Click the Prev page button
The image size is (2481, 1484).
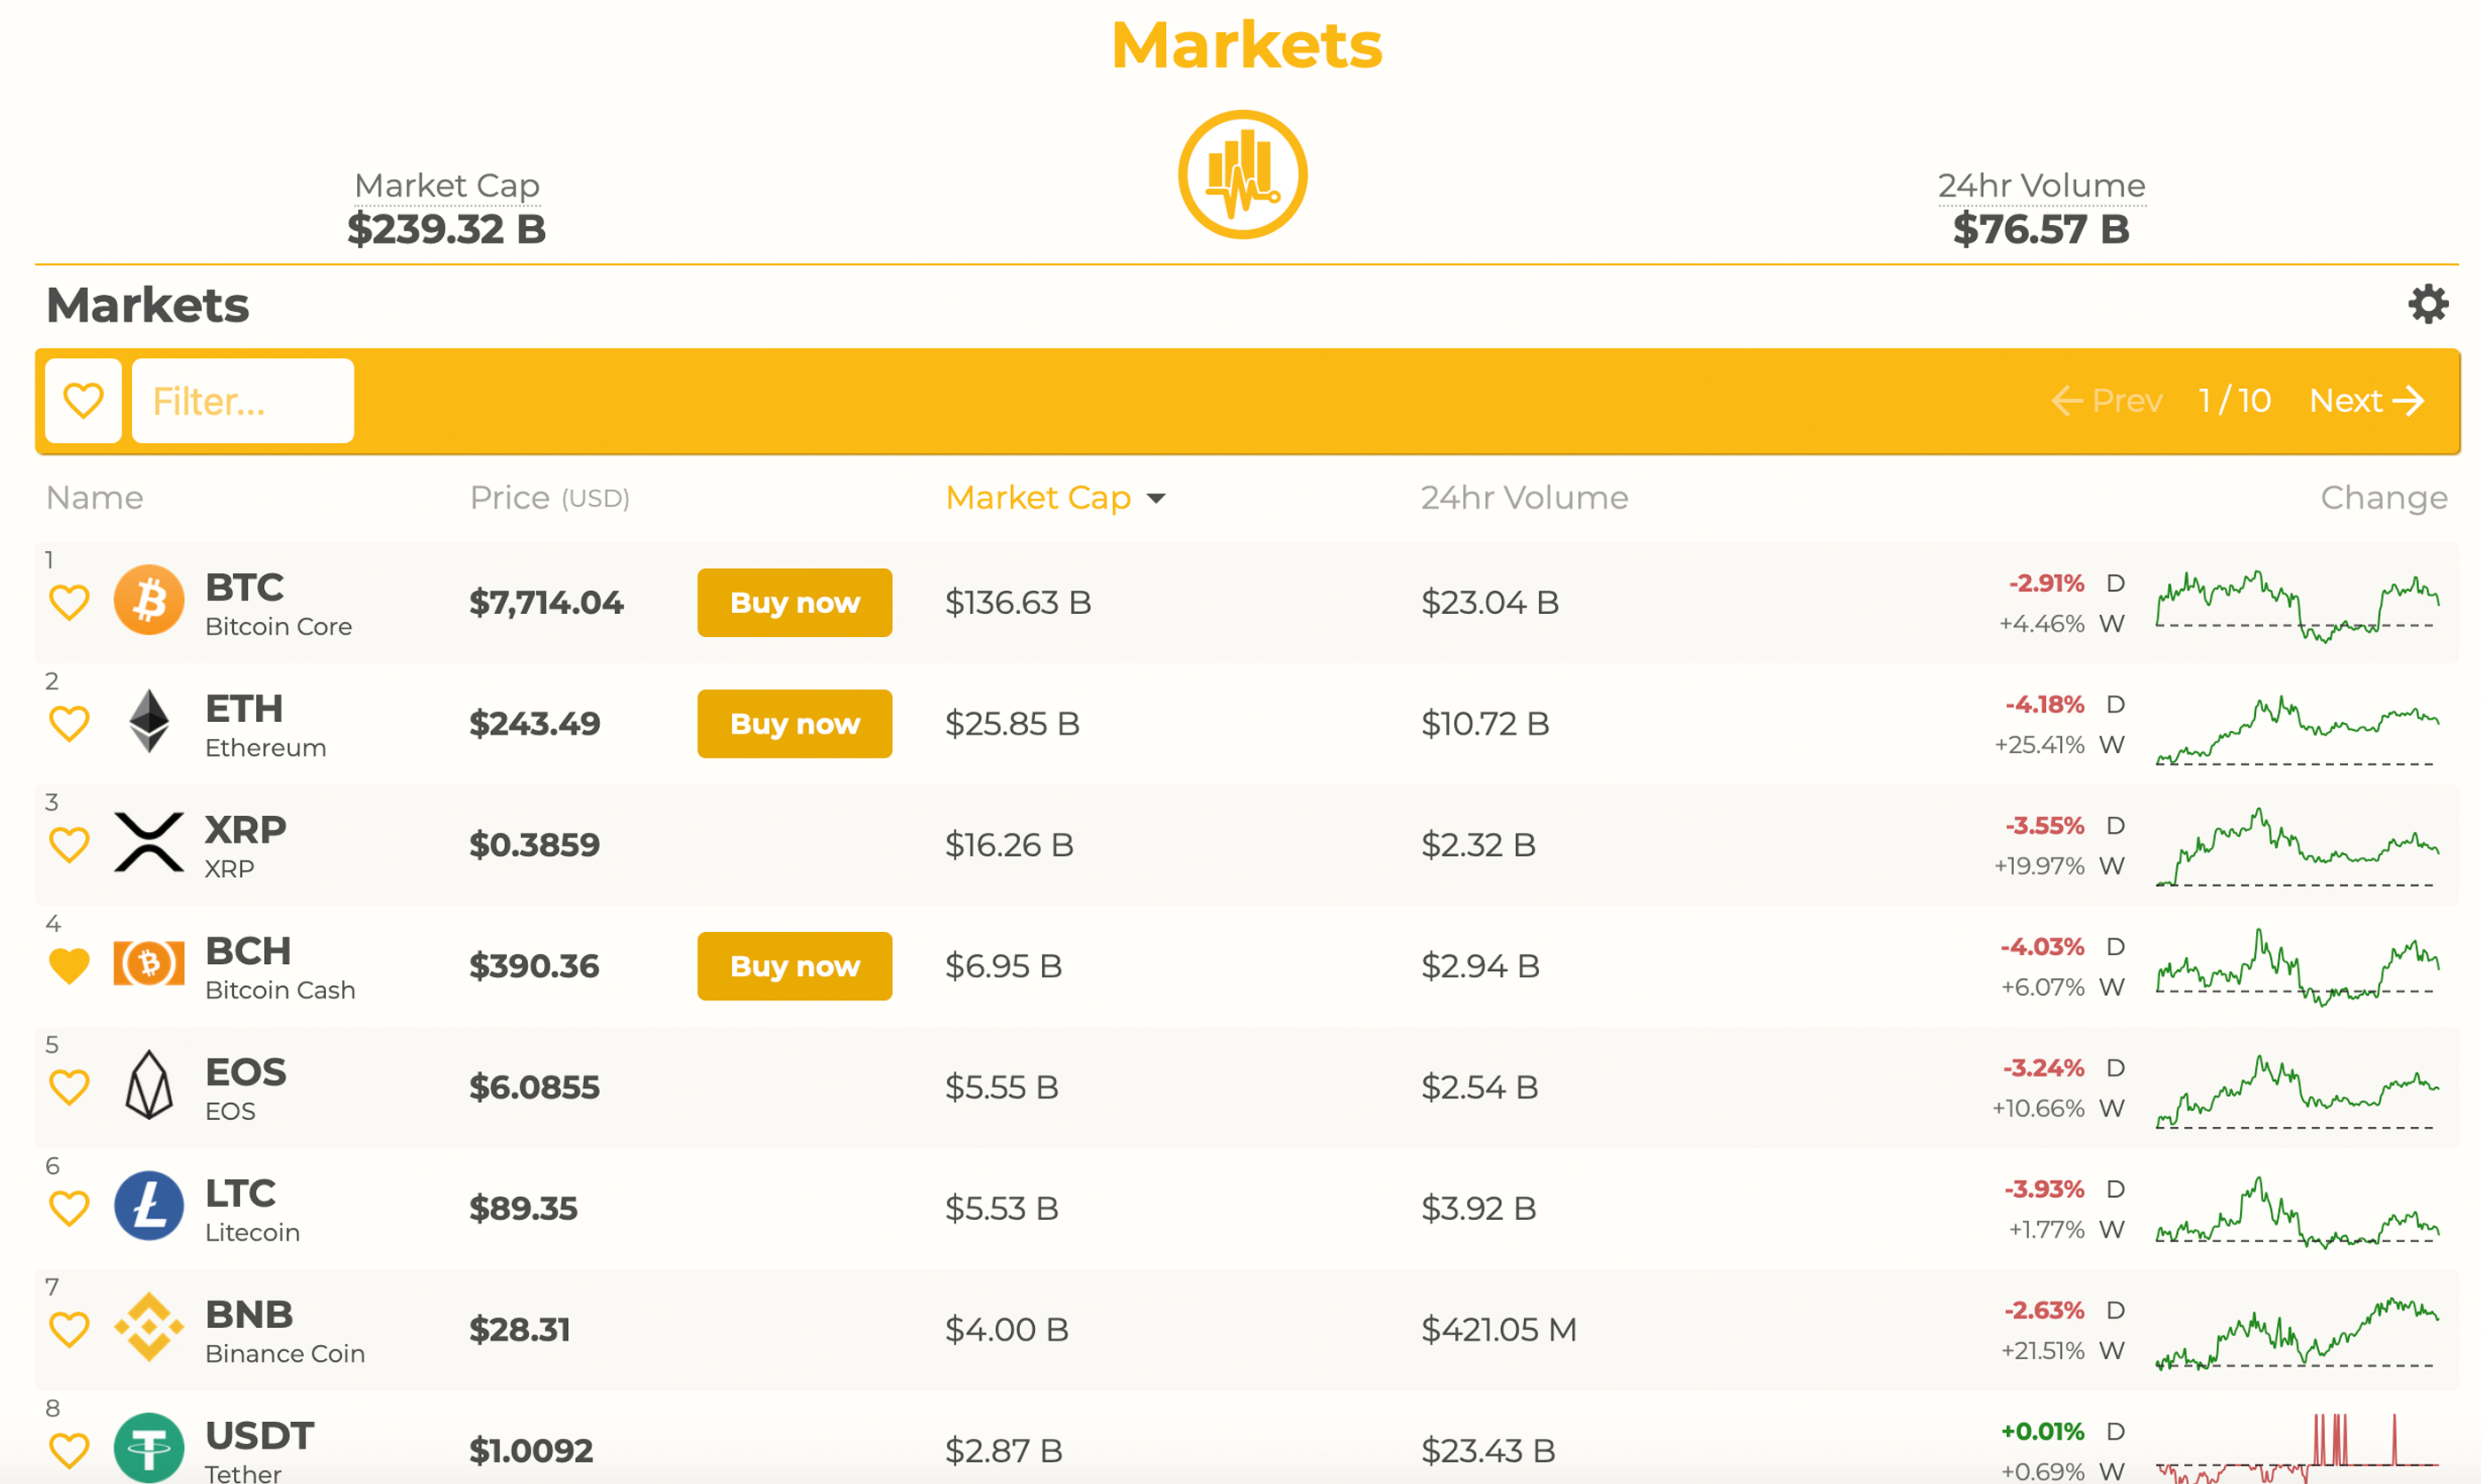2106,401
